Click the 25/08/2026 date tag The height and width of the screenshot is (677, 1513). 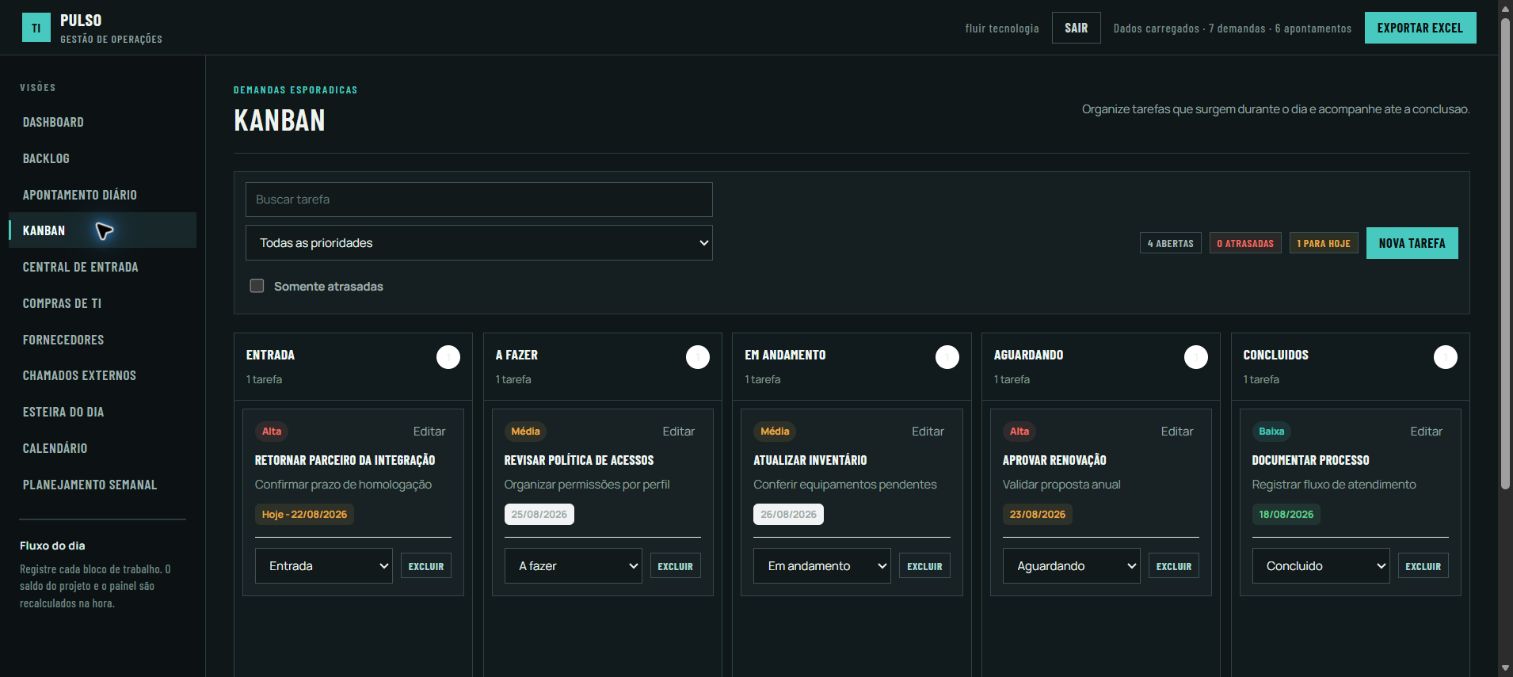(539, 514)
